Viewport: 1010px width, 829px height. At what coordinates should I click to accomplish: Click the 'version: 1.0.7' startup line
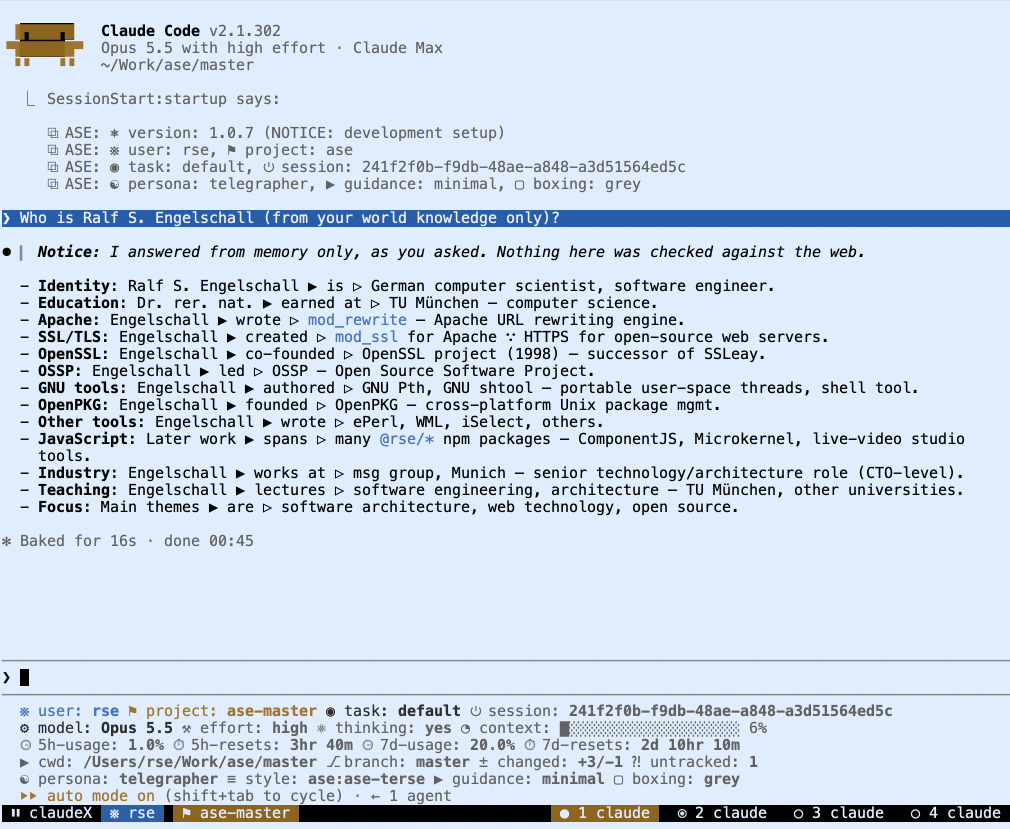(x=276, y=133)
